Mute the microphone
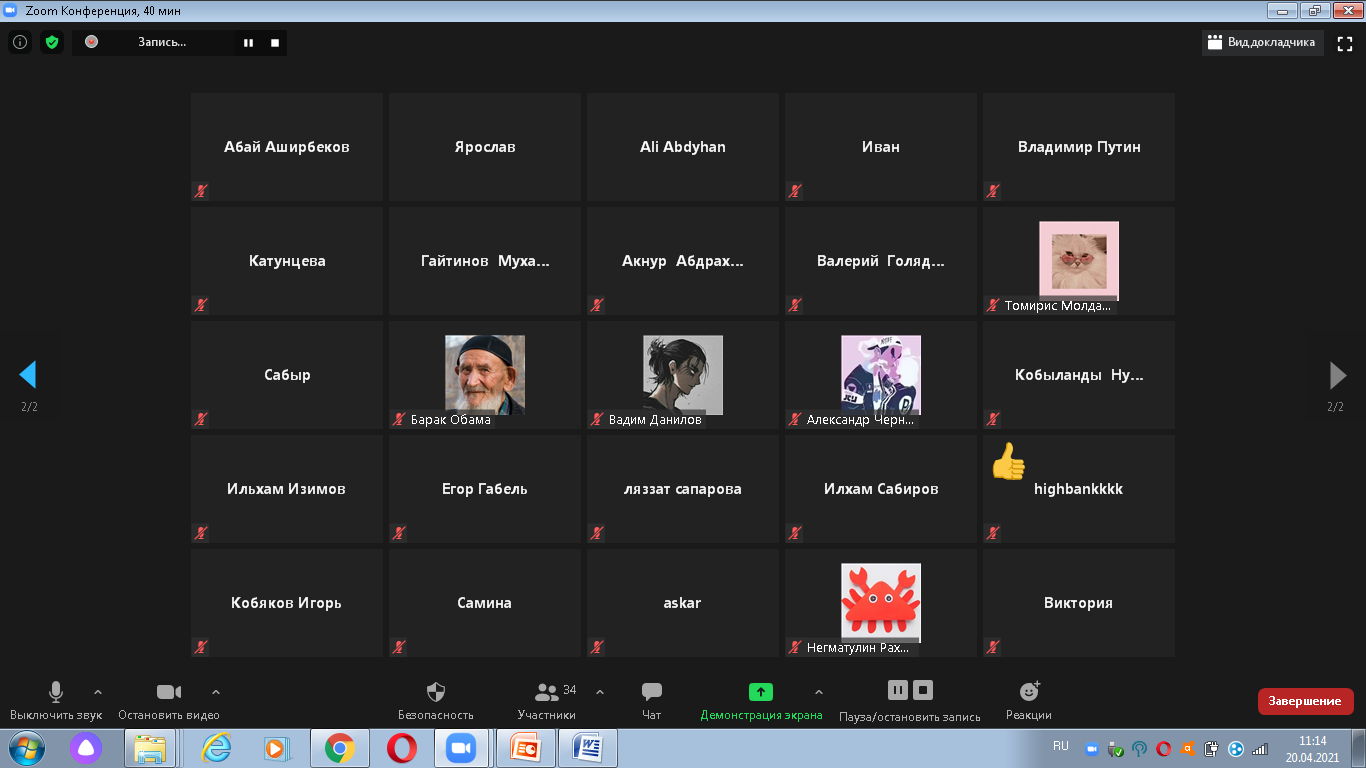 (56, 692)
